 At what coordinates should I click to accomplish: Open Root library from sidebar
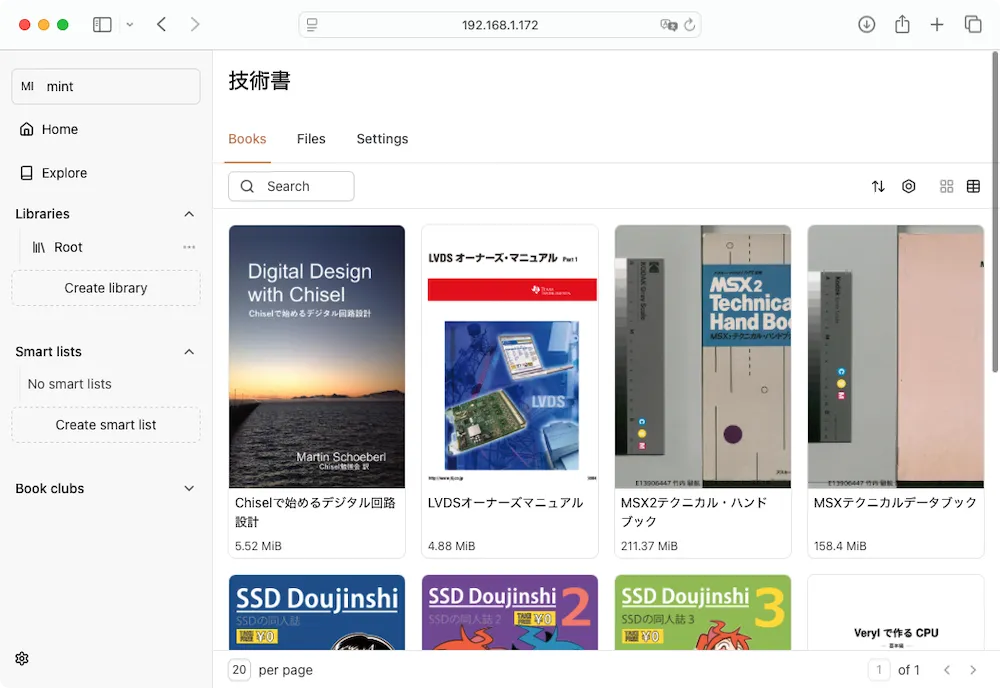point(68,247)
